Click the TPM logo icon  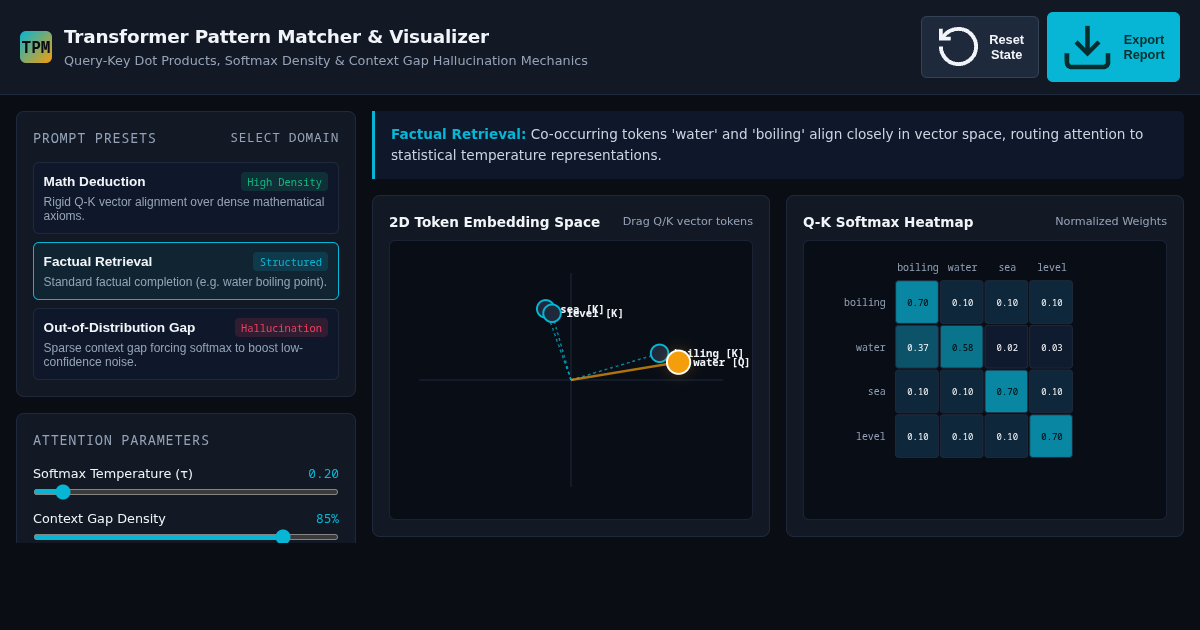(x=36, y=47)
